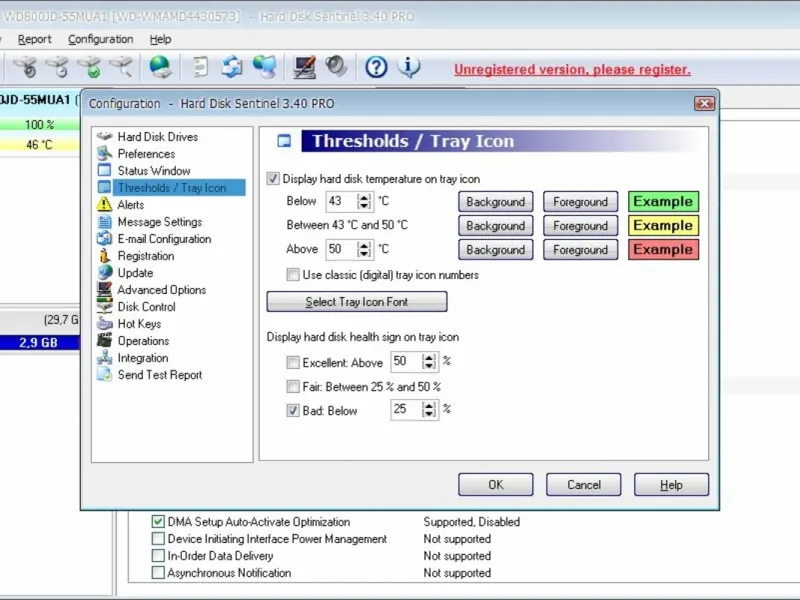The width and height of the screenshot is (800, 600).
Task: Toggle Asynchronous Notification checkbox
Action: 158,572
